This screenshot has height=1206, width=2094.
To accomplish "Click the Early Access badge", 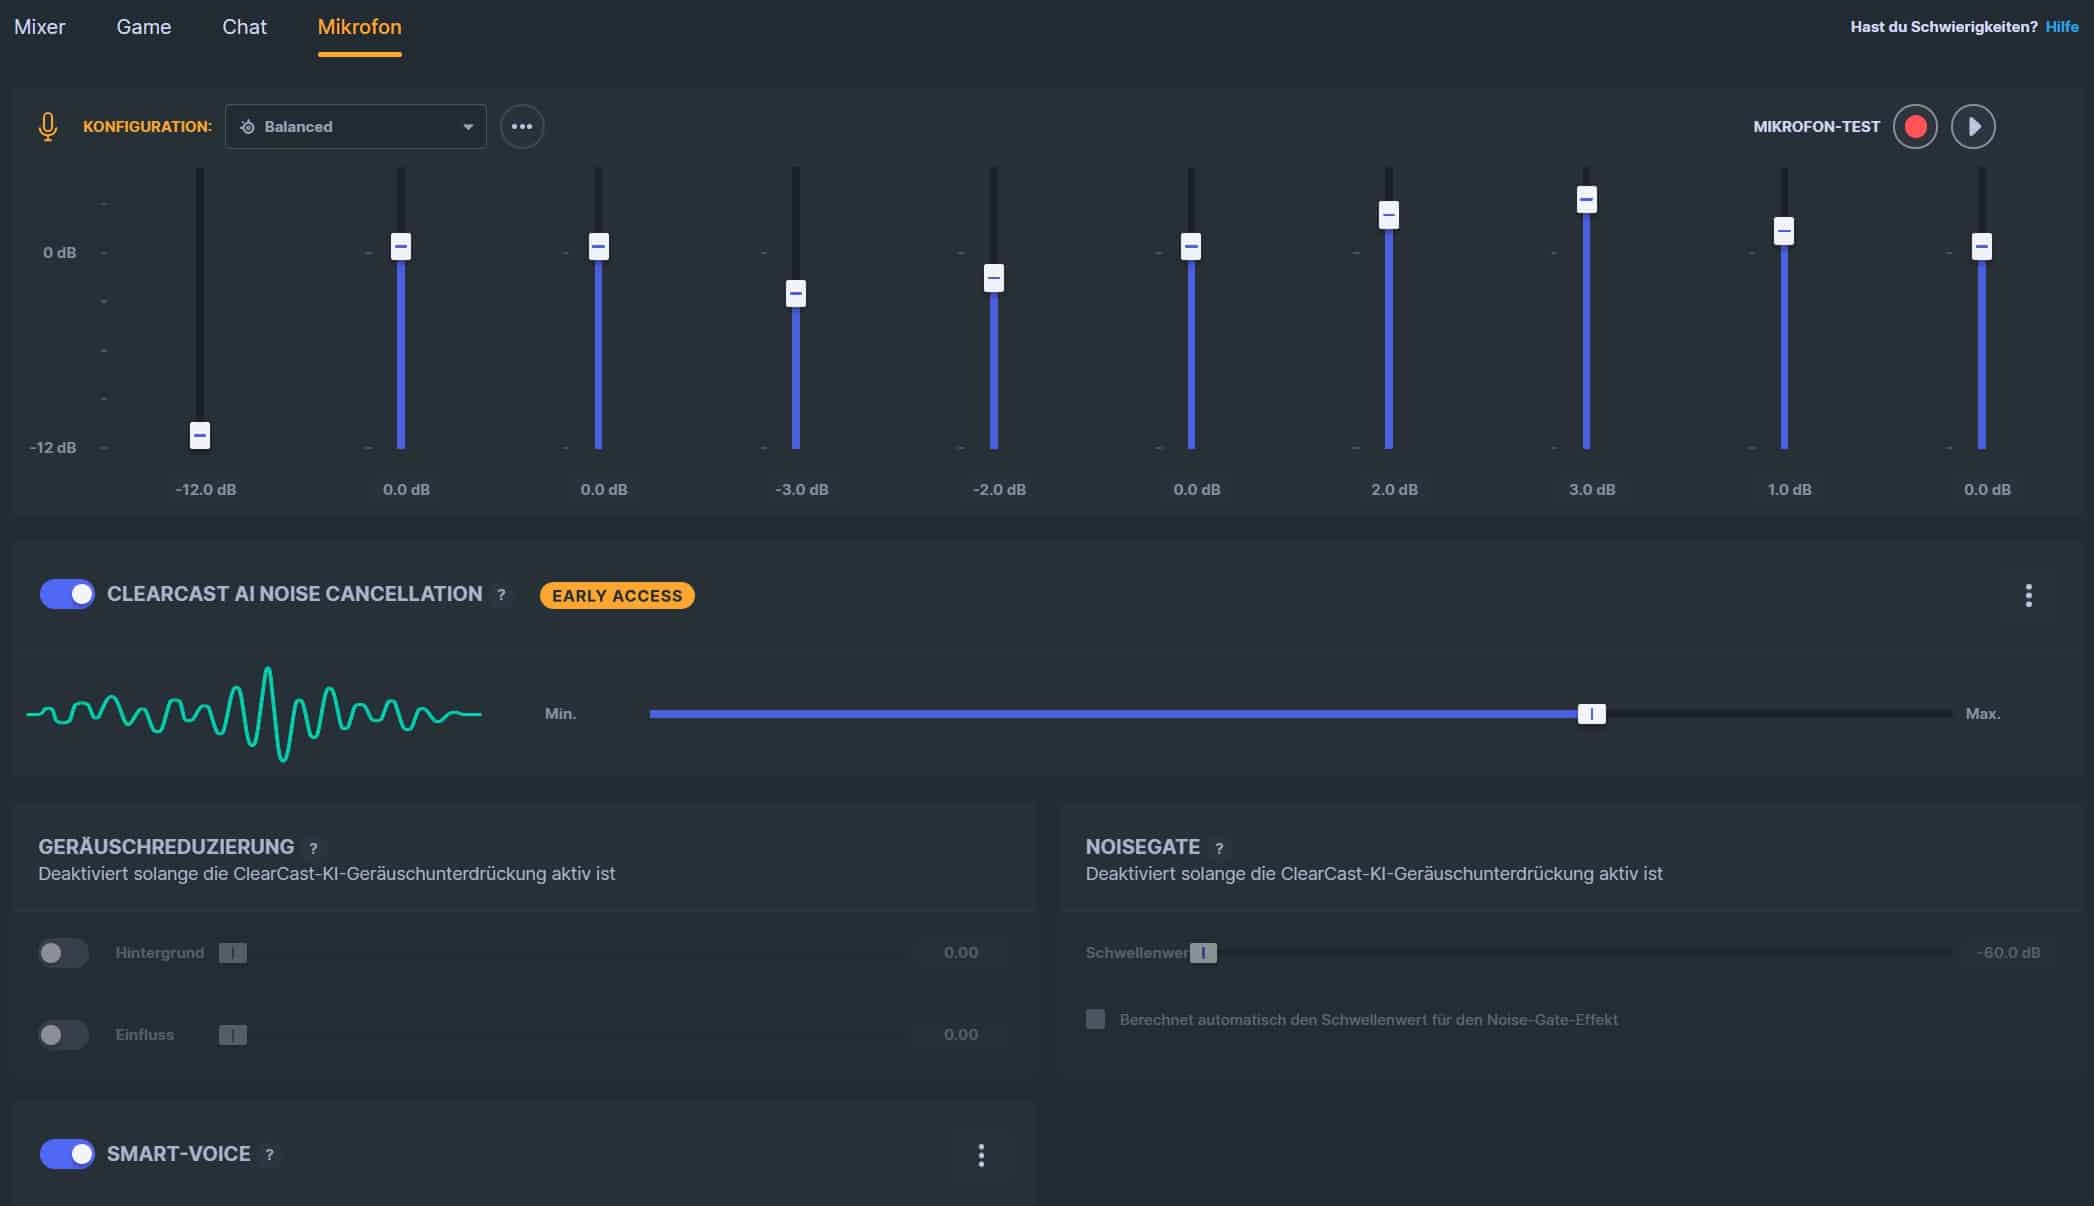I will point(617,596).
